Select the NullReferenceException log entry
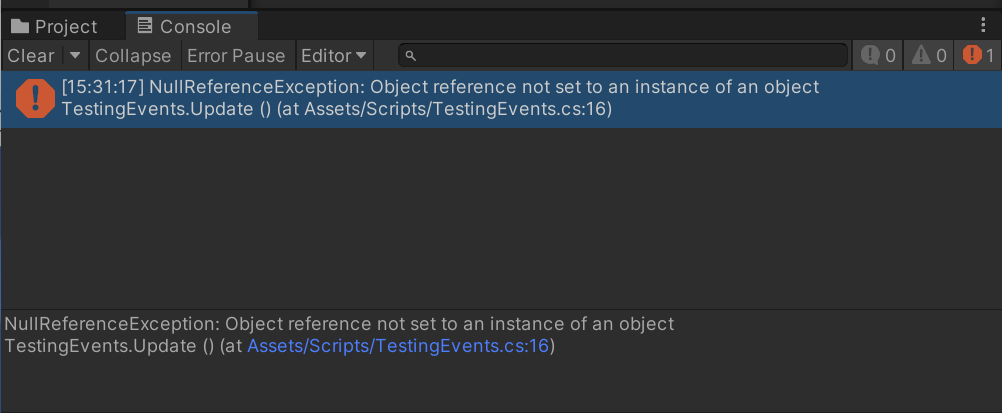This screenshot has width=1002, height=413. point(501,98)
